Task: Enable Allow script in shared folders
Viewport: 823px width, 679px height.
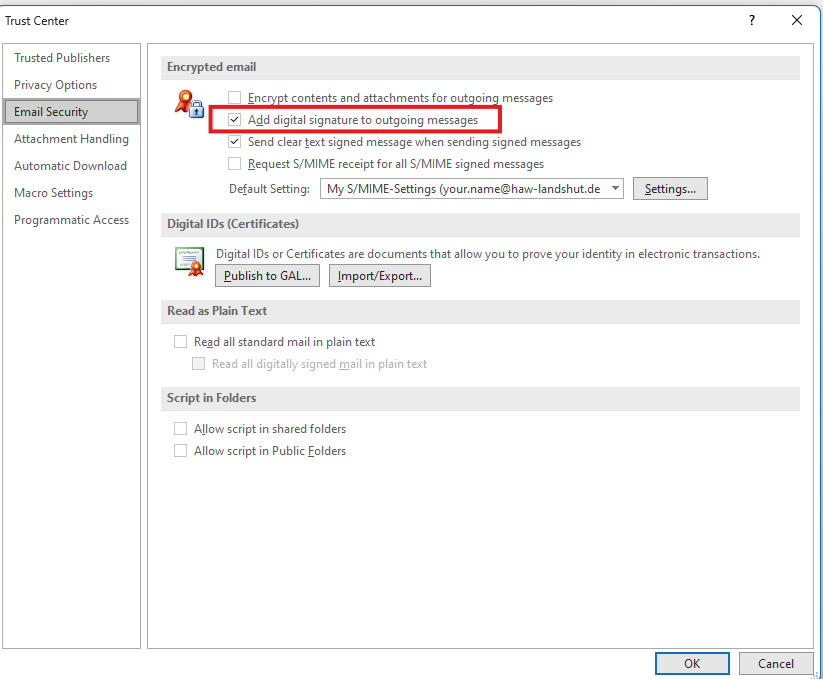Action: coord(181,429)
